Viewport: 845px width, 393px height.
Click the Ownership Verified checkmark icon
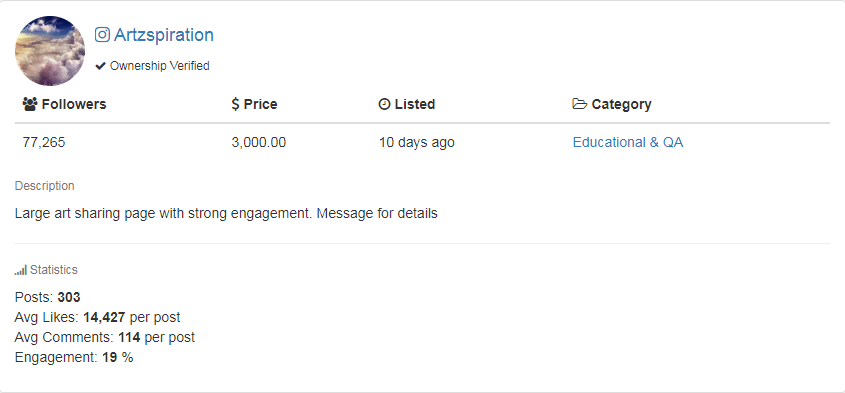[x=100, y=66]
